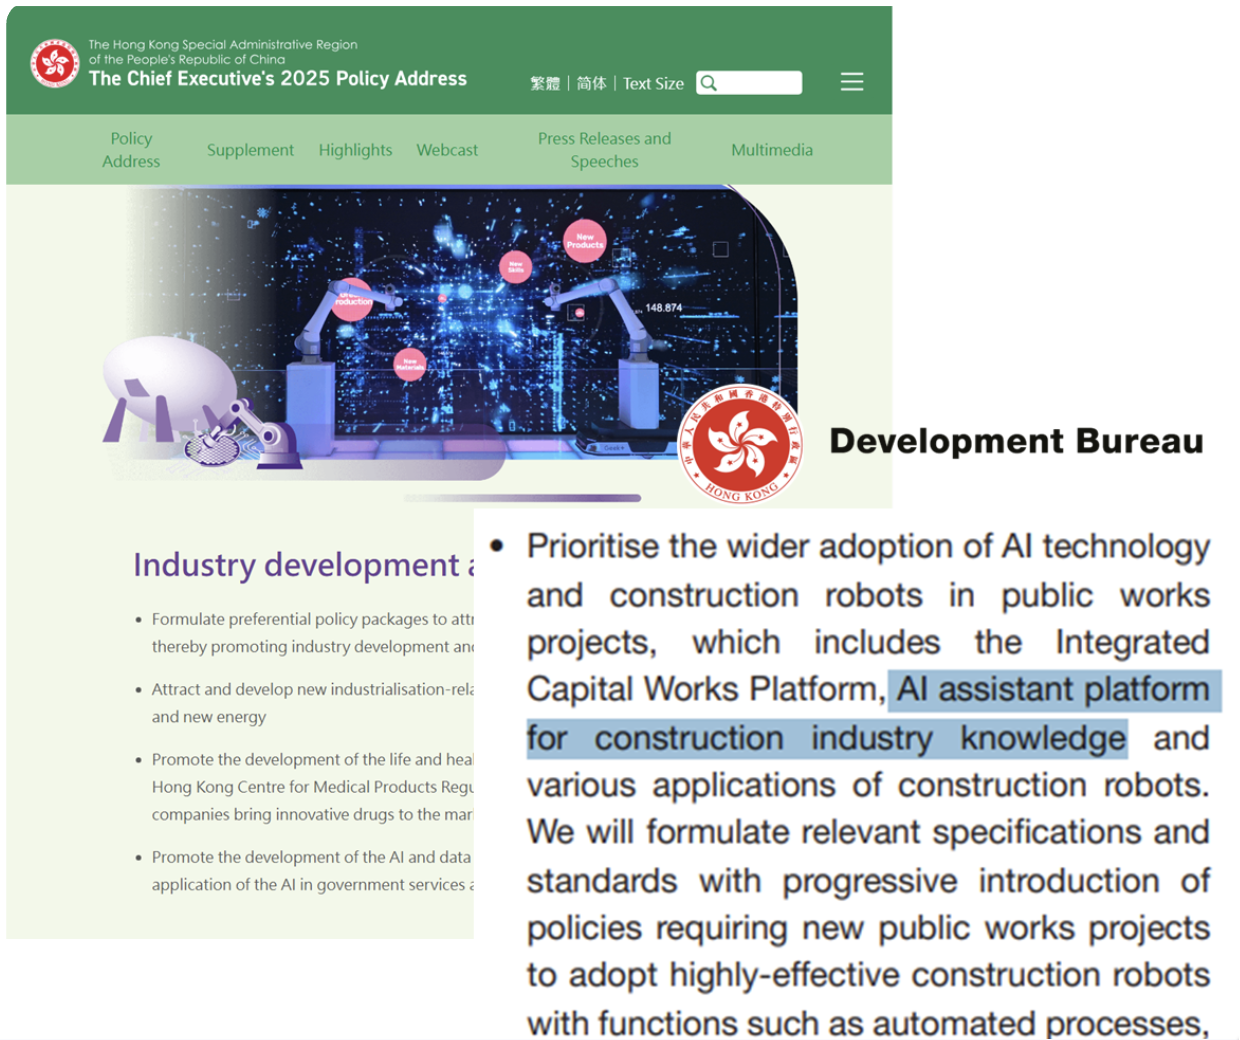Click the pink 'New Products' bubble in banner
This screenshot has height=1040, width=1240.
pos(585,241)
